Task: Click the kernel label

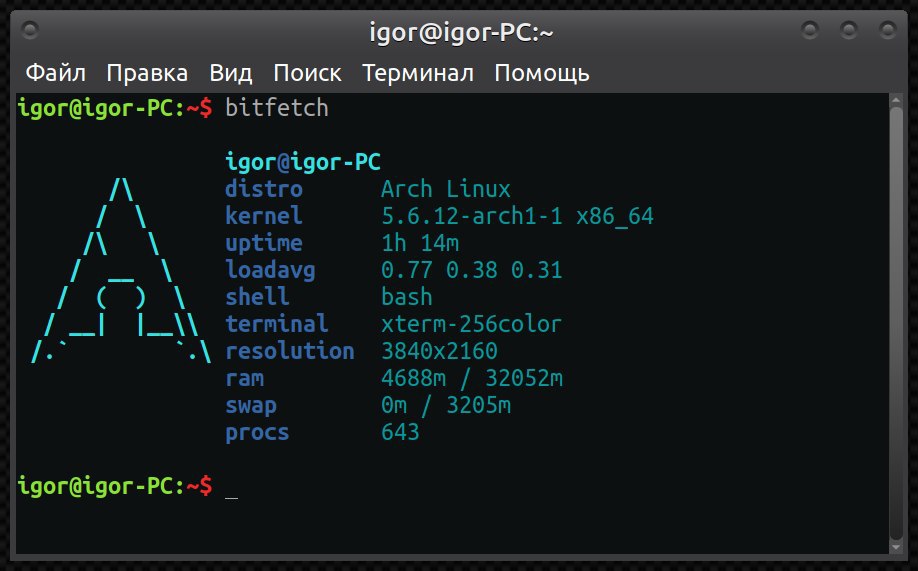Action: 264,216
